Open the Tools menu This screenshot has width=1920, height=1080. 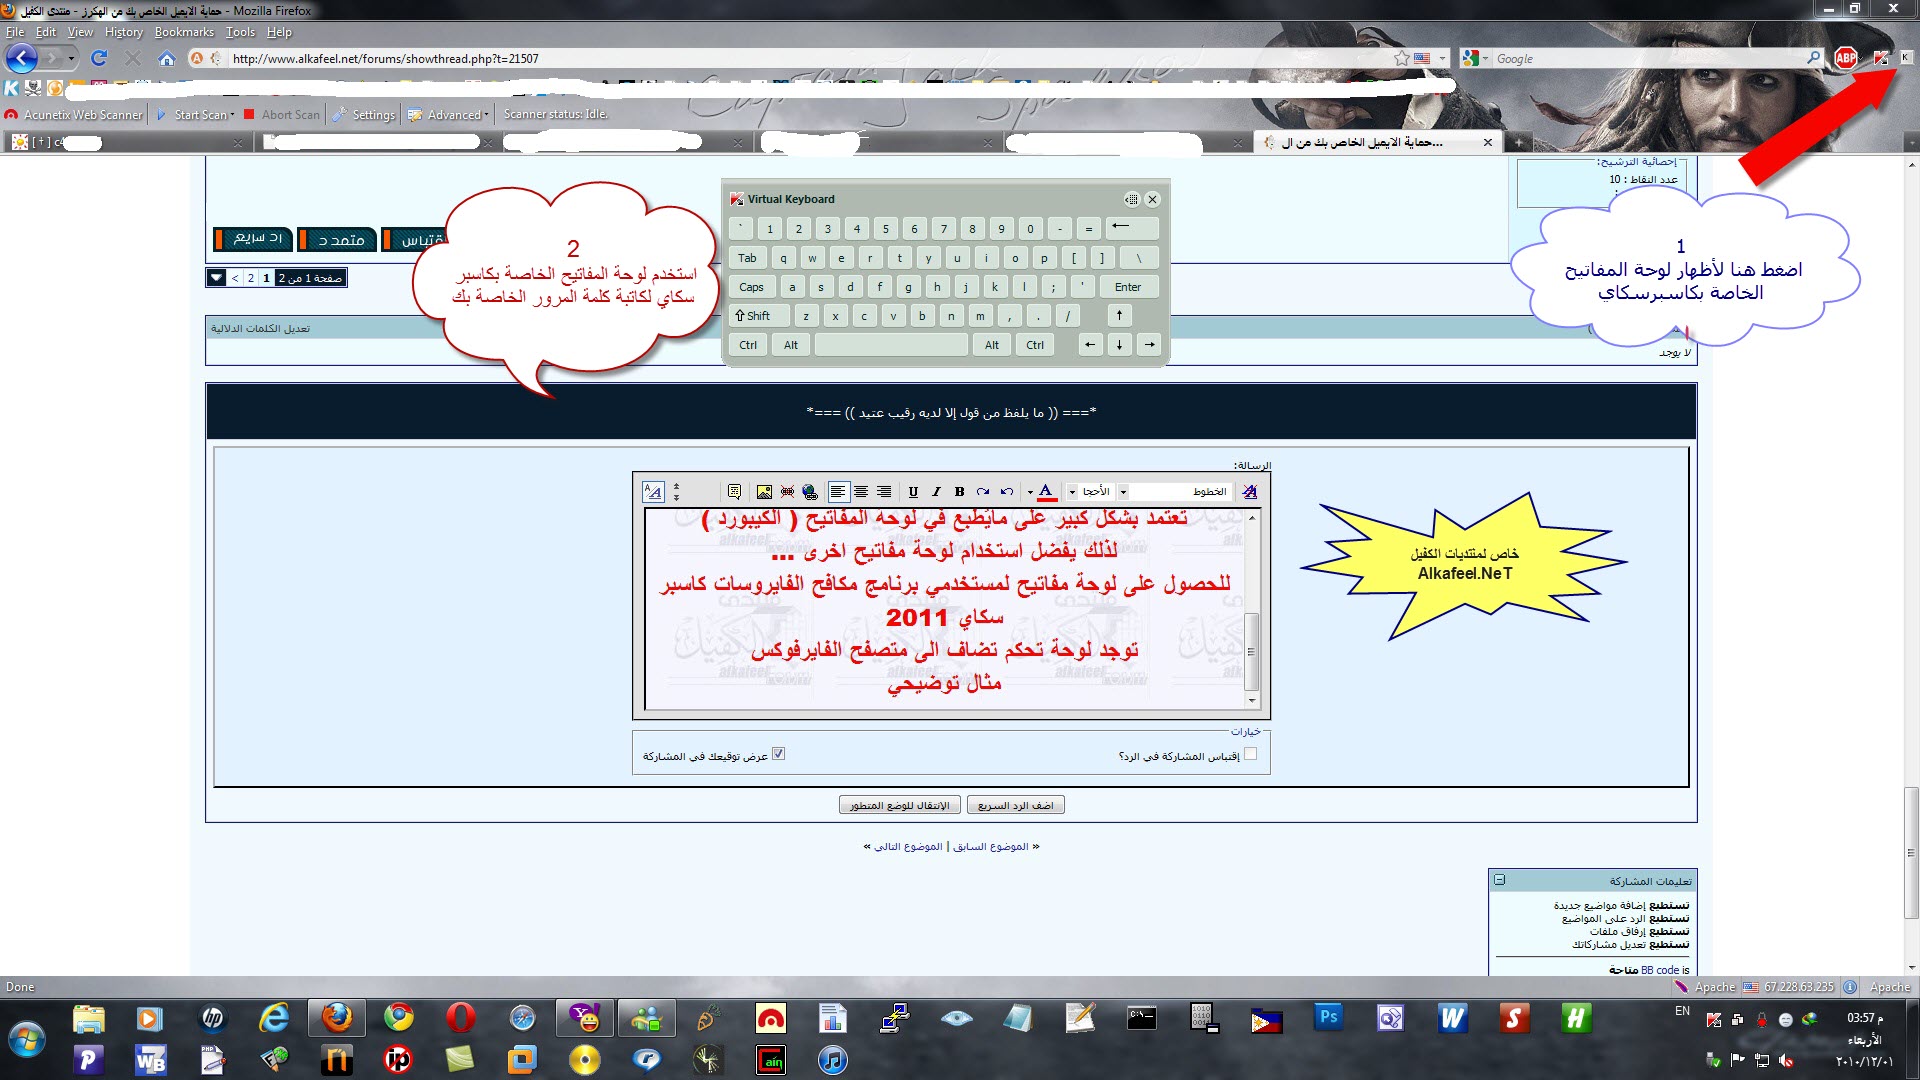pyautogui.click(x=240, y=32)
